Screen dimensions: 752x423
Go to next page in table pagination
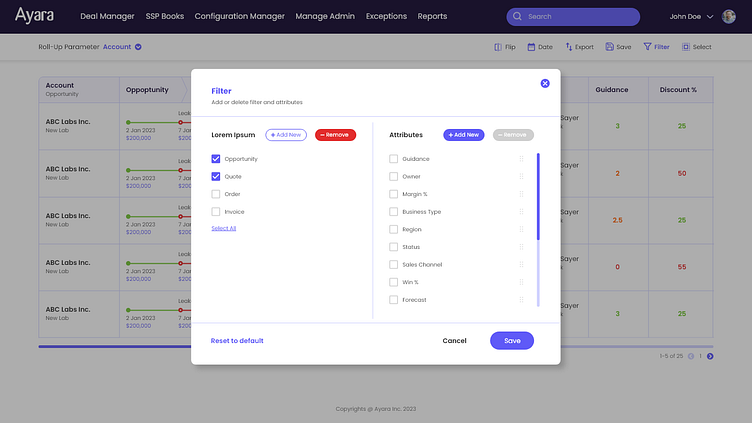pyautogui.click(x=710, y=356)
